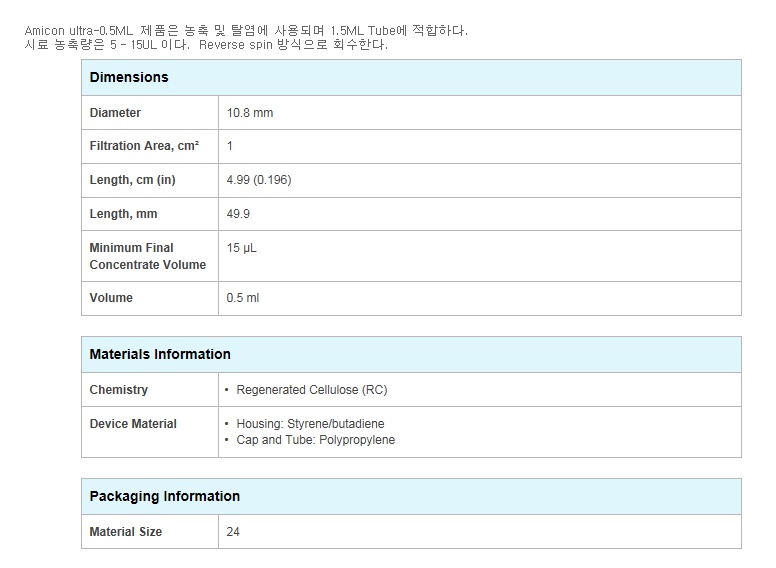Click the 10.8 mm diameter value
Image resolution: width=776 pixels, height=568 pixels.
pos(250,113)
